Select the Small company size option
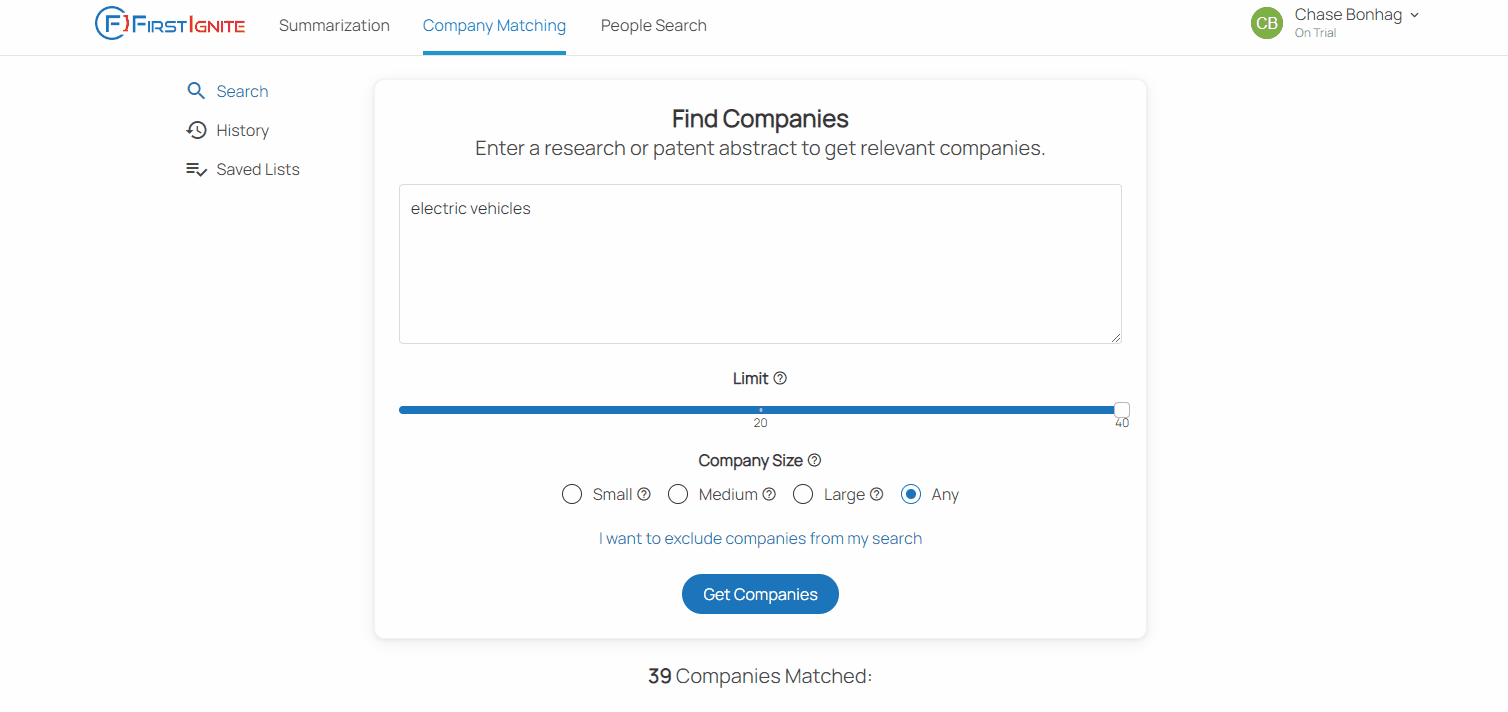 (572, 494)
